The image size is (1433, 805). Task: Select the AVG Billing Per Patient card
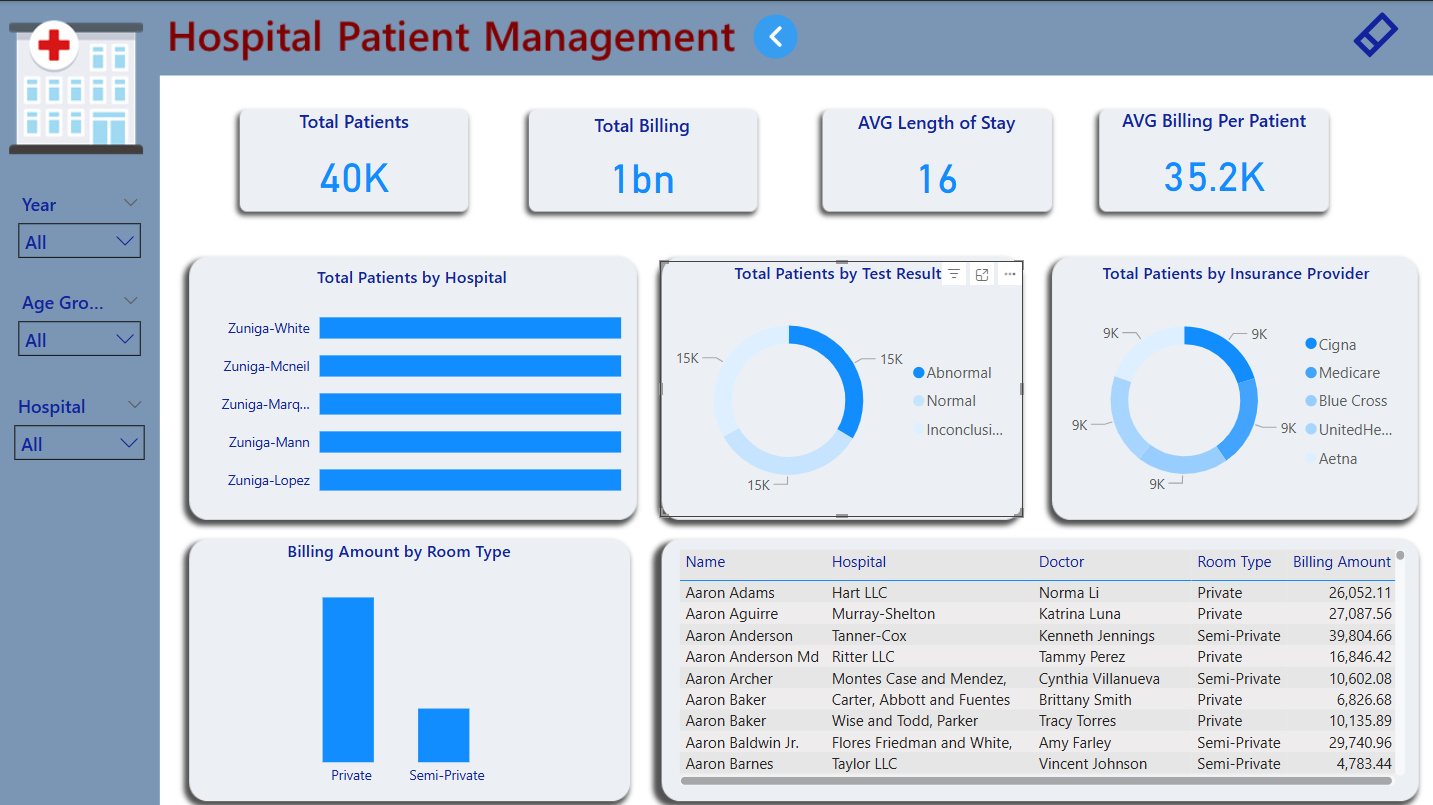[1214, 160]
